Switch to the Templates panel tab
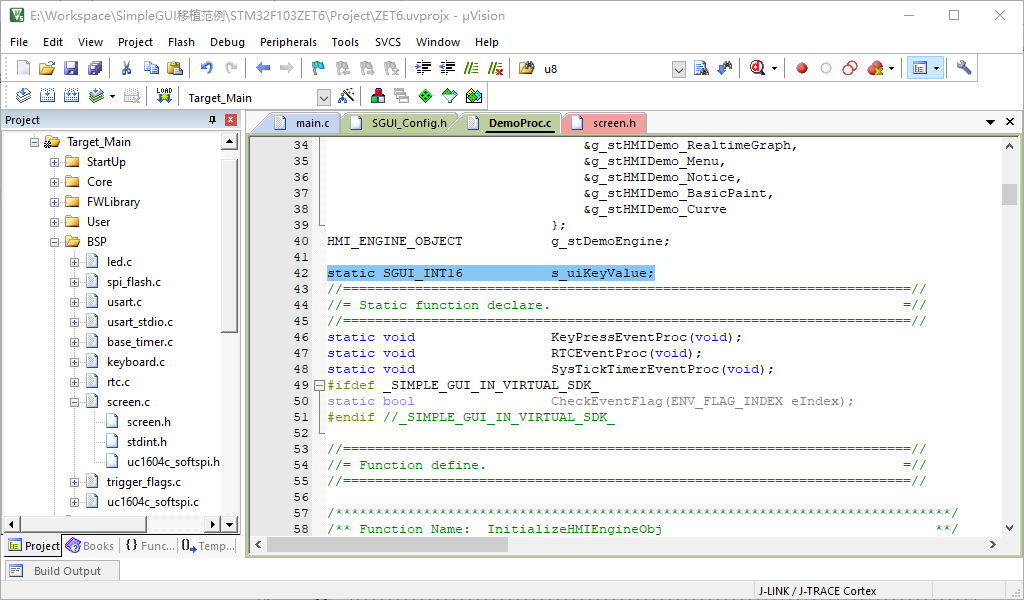The height and width of the screenshot is (600, 1024). click(208, 546)
